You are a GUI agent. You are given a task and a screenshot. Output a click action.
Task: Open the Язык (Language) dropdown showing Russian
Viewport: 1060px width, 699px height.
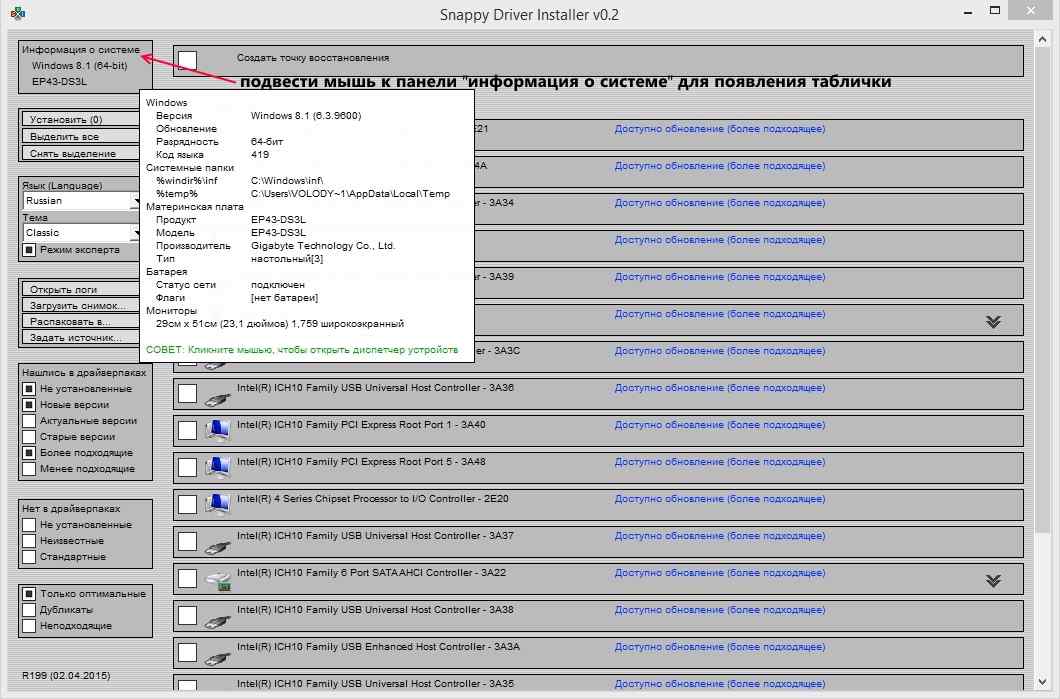[81, 201]
